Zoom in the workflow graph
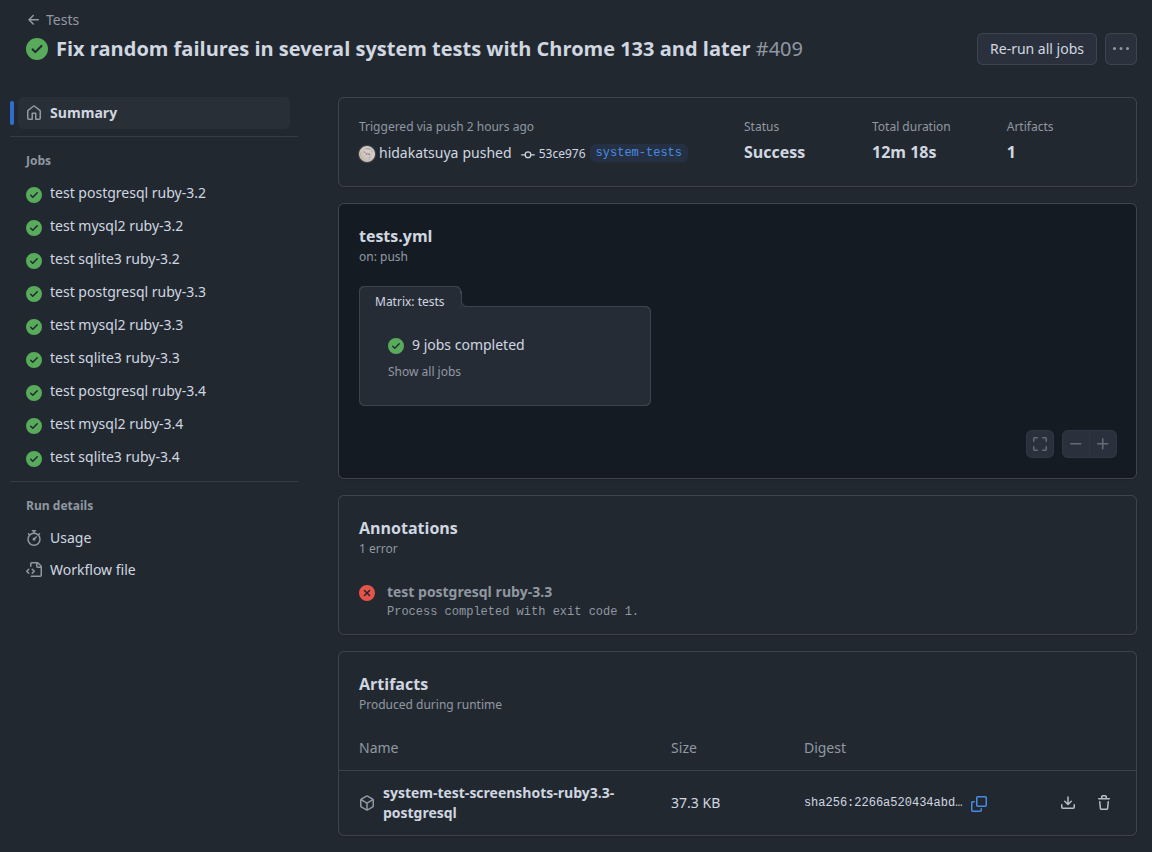1152x852 pixels. point(1103,444)
